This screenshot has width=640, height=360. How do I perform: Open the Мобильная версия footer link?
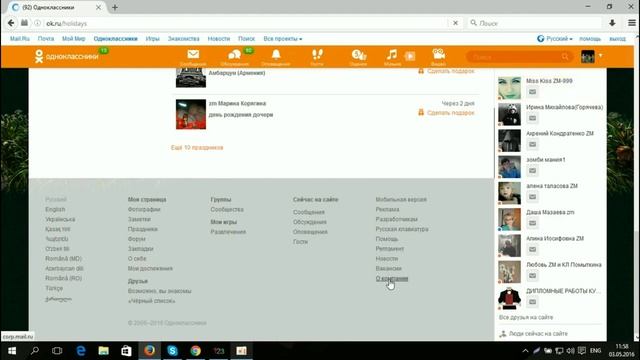(x=401, y=200)
